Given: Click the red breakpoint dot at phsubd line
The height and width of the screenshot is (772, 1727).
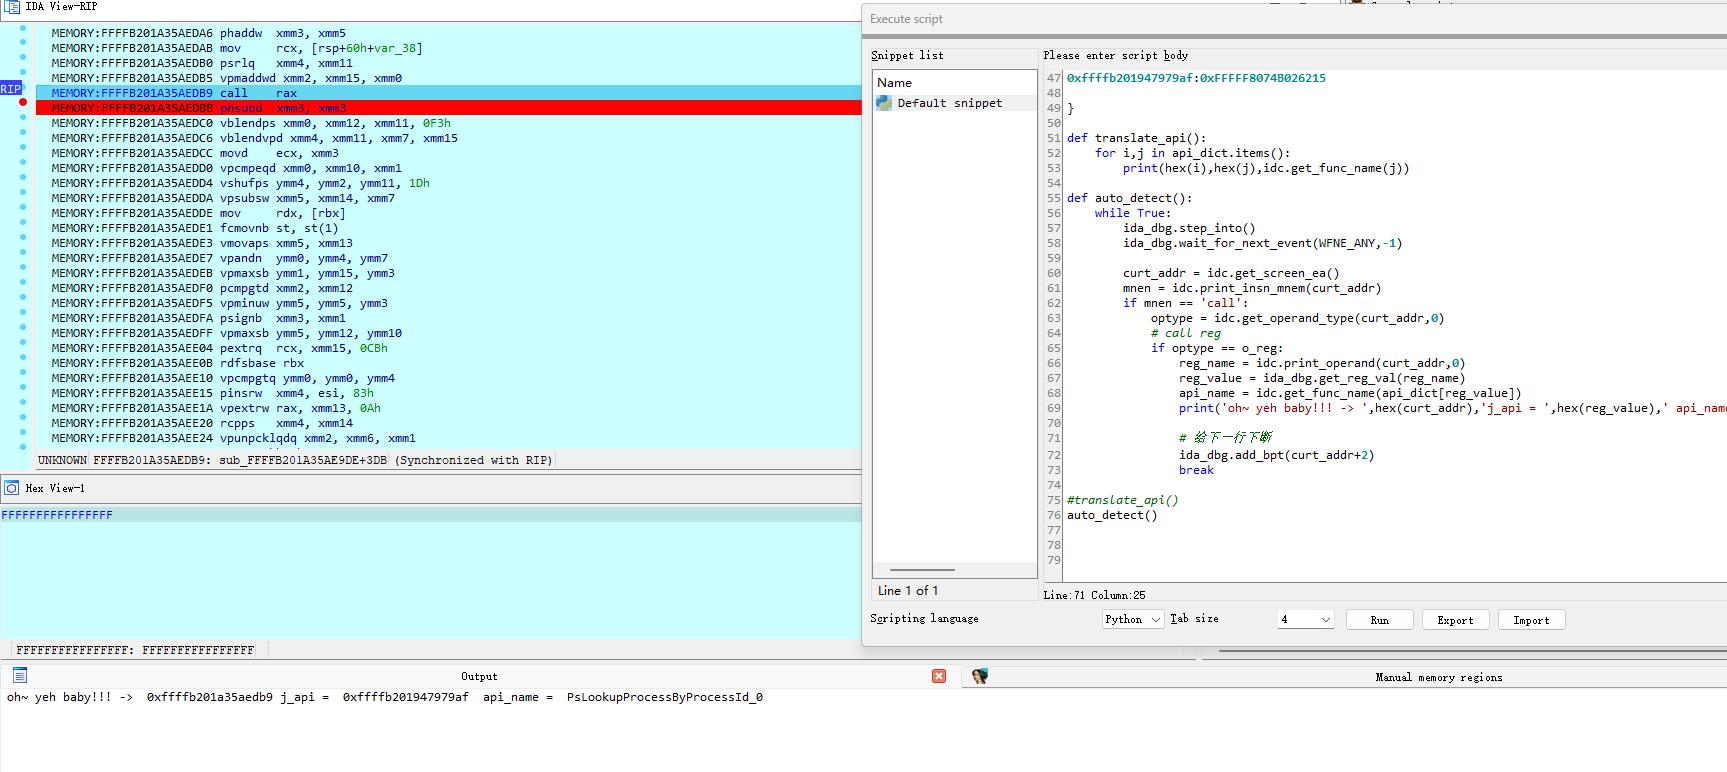Looking at the screenshot, I should (23, 102).
